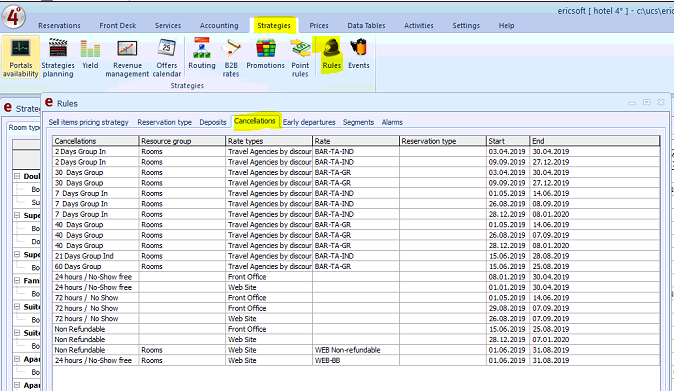Collapse the second Supe tree node
The width and height of the screenshot is (674, 391).
pos(17,254)
